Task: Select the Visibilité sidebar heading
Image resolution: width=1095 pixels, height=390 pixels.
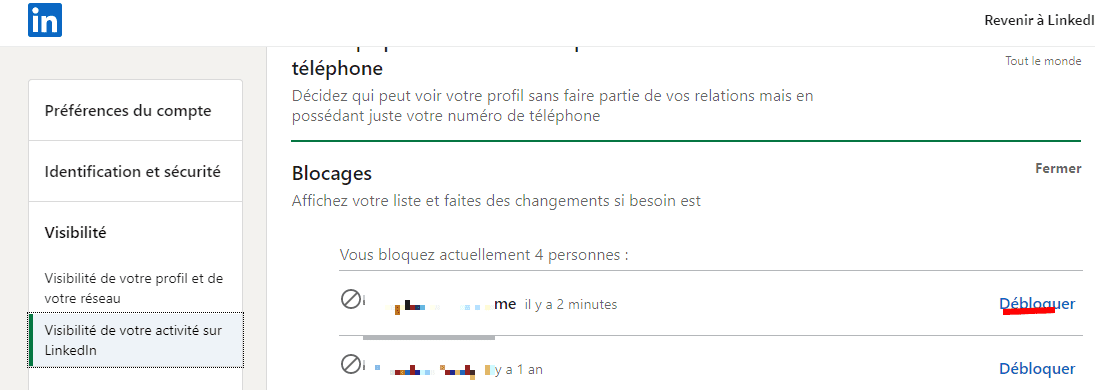Action: point(75,233)
